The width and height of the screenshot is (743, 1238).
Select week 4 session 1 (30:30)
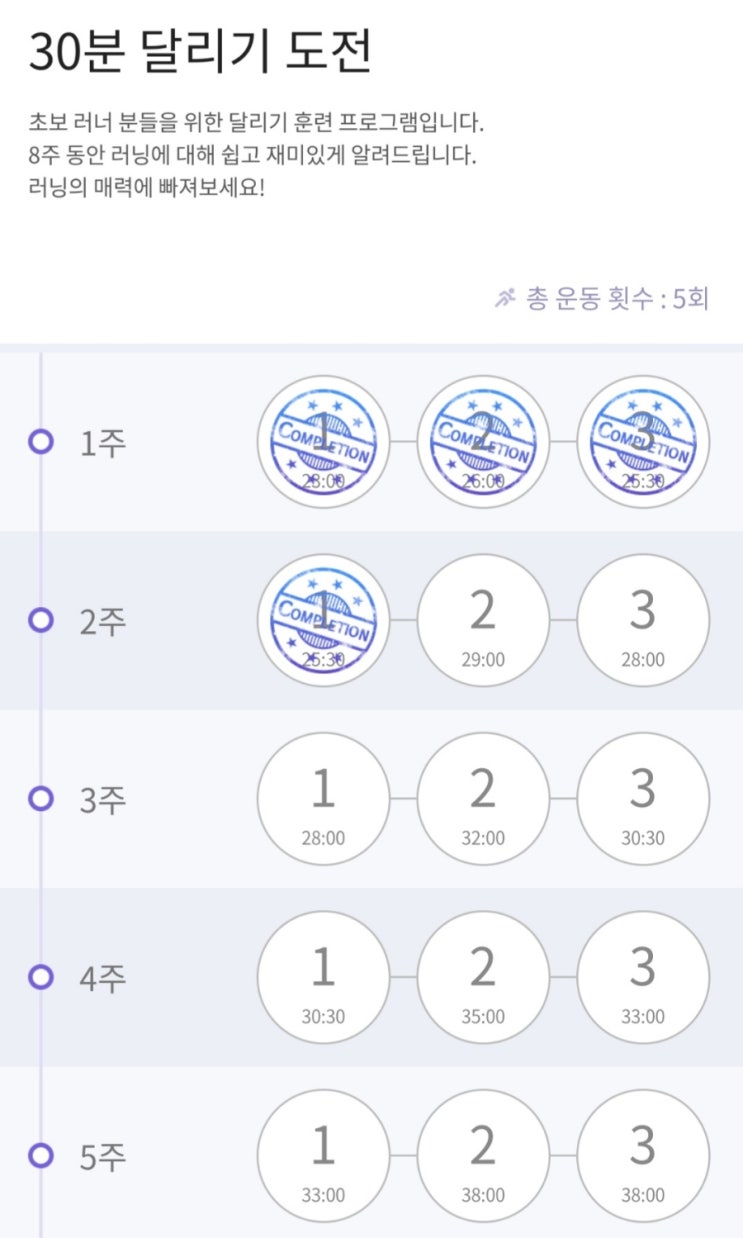[x=323, y=977]
